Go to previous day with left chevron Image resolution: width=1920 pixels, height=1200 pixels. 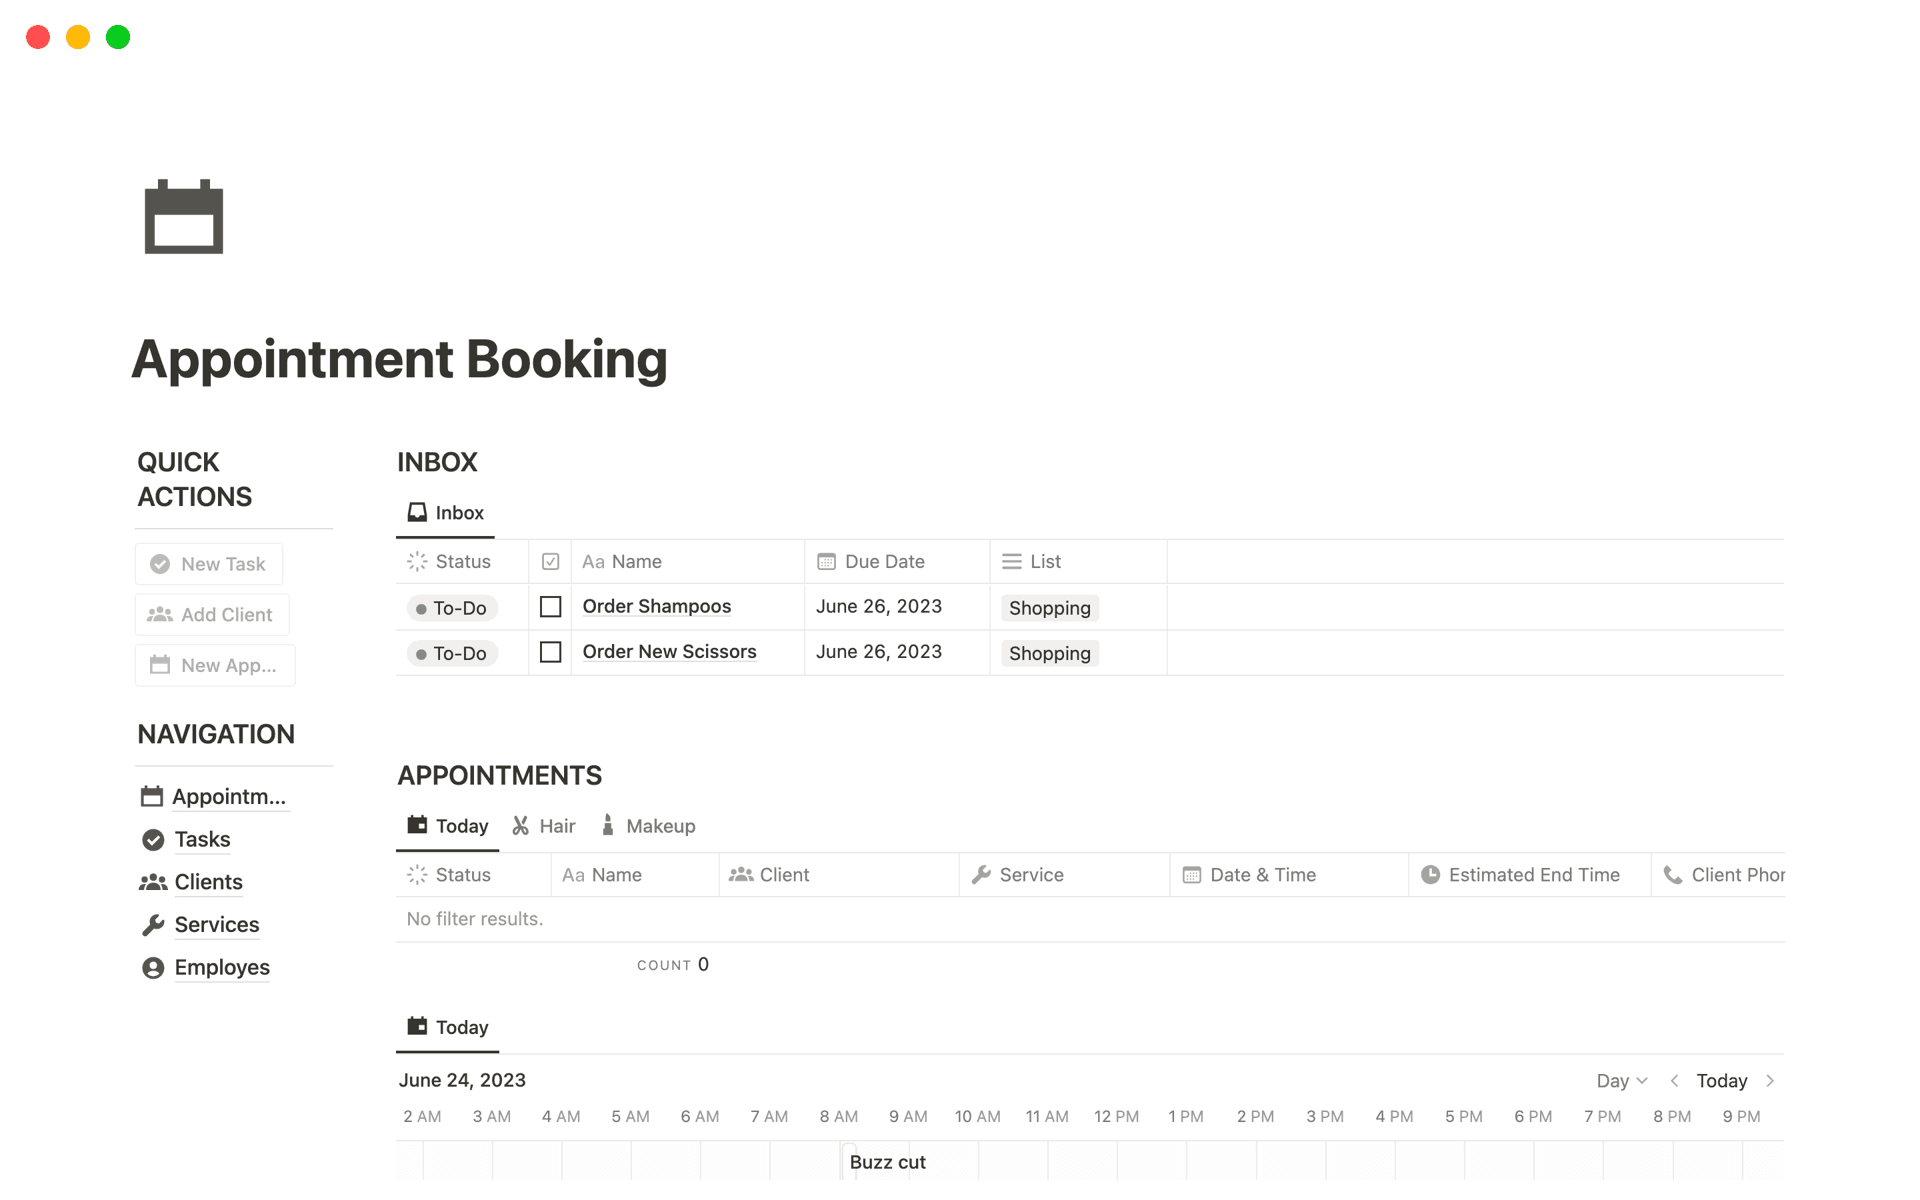coord(1674,1081)
